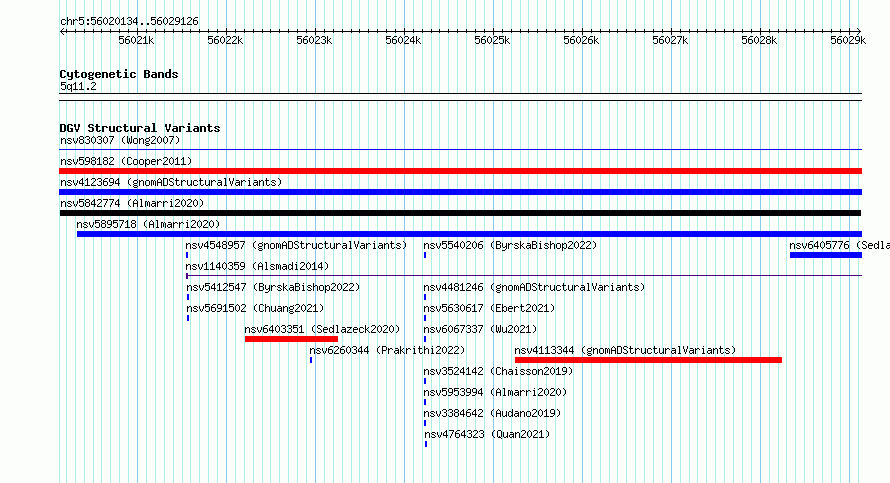890x483 pixels.
Task: Click the 56026k ruler position
Action: pos(581,40)
